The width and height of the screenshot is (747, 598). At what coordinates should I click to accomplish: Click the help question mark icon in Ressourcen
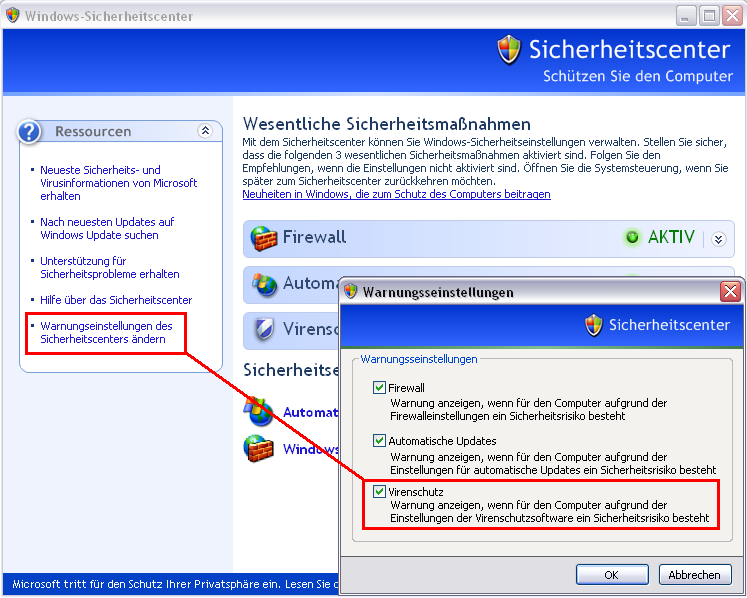click(31, 132)
